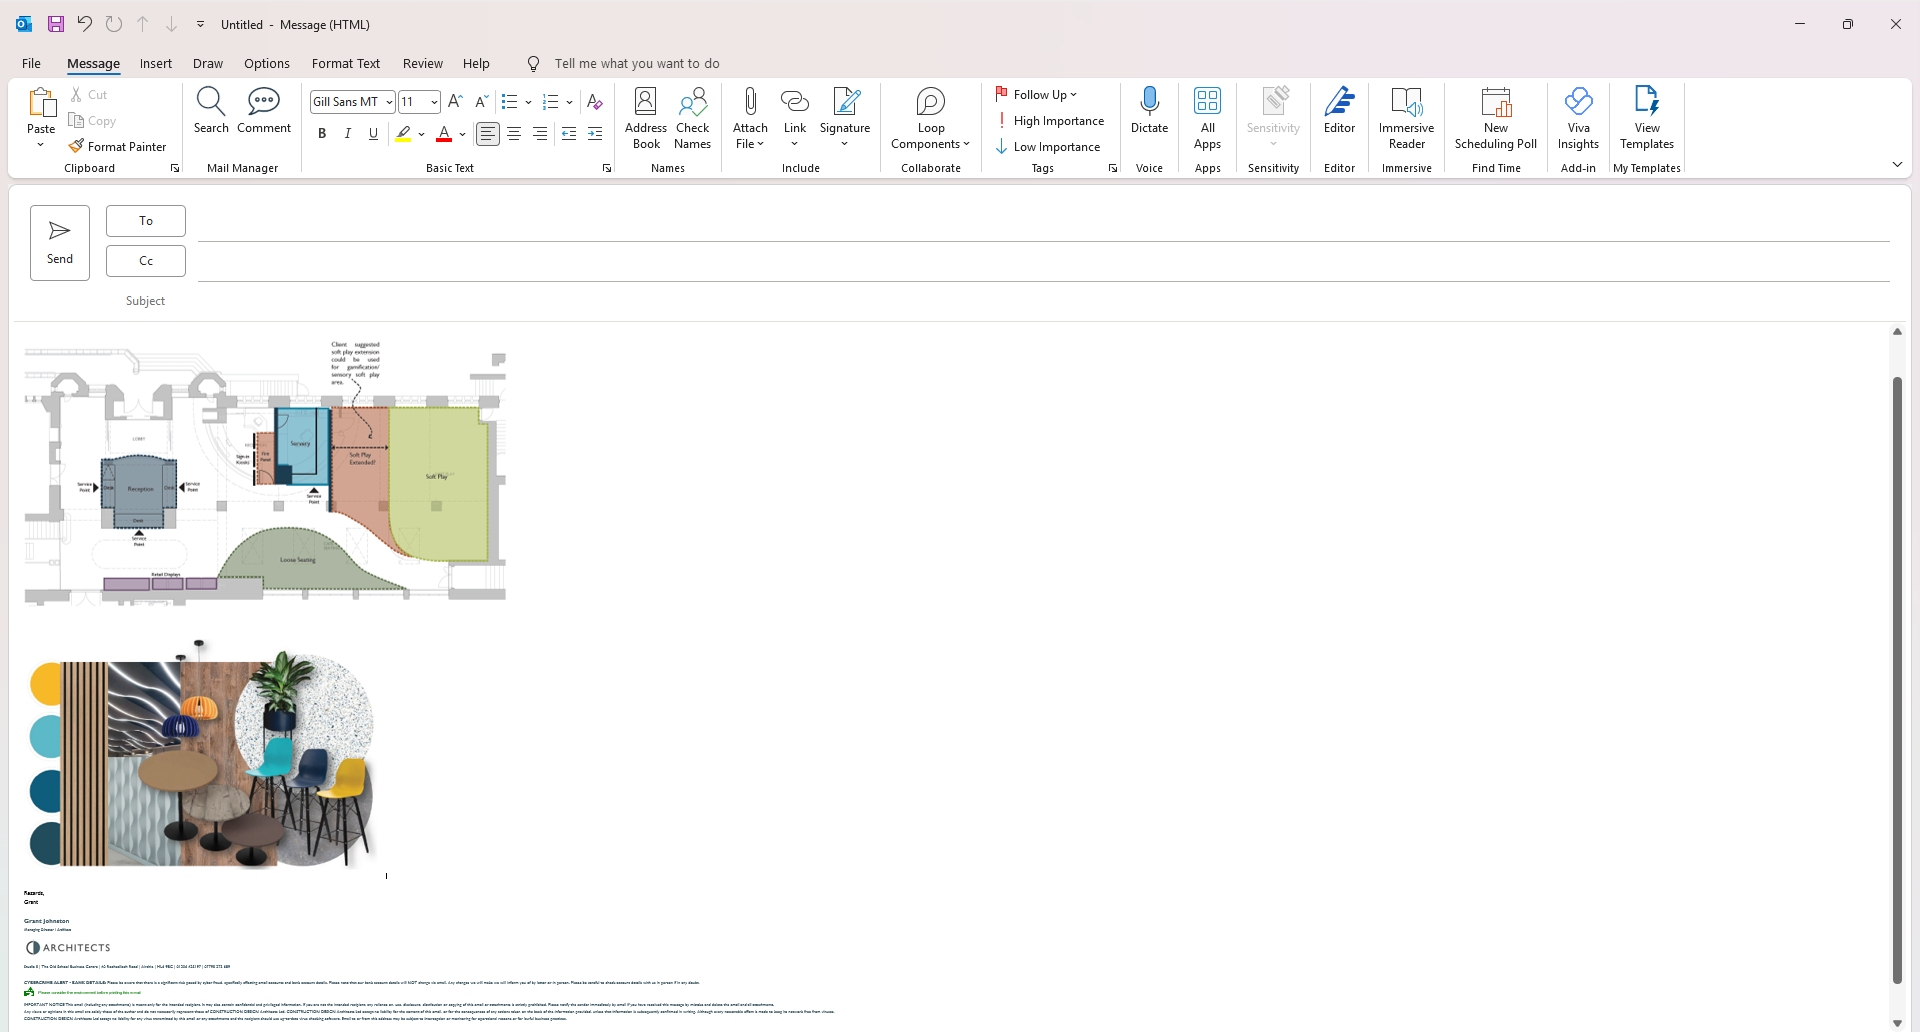Open the Immersive Reader
This screenshot has width=1920, height=1032.
[1406, 117]
